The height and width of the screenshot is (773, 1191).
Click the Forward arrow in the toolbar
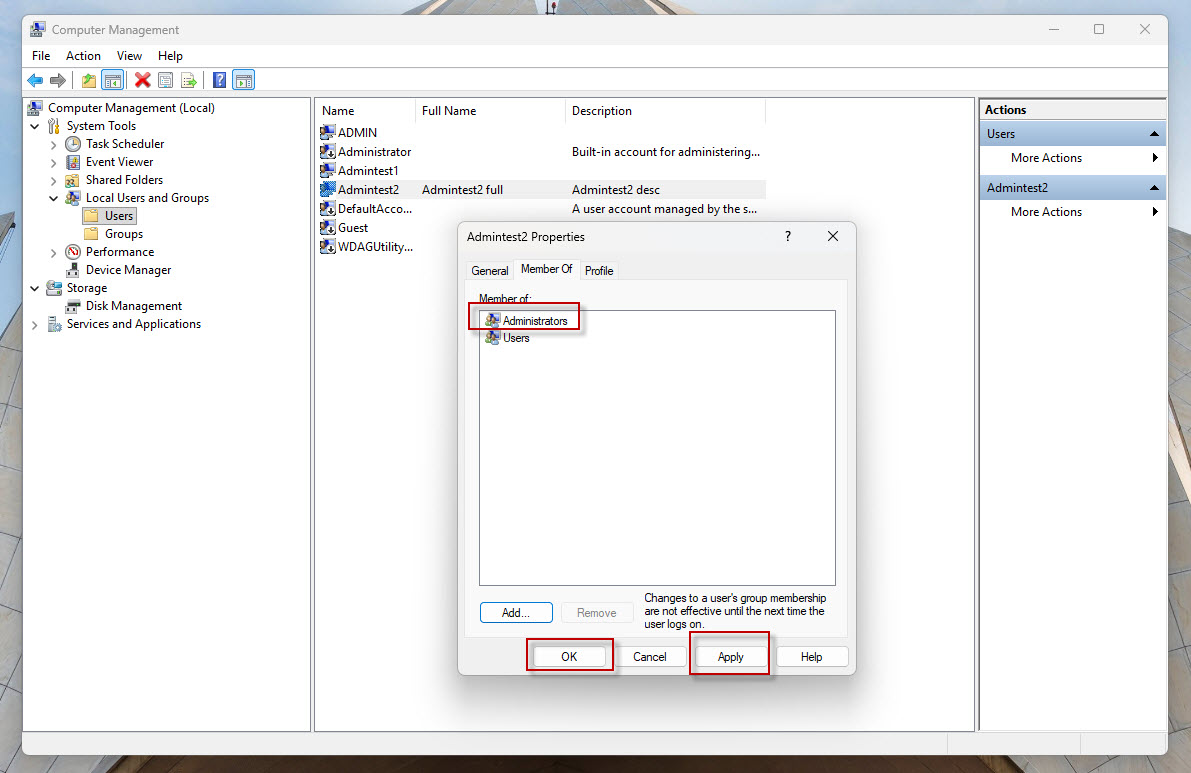tap(58, 80)
